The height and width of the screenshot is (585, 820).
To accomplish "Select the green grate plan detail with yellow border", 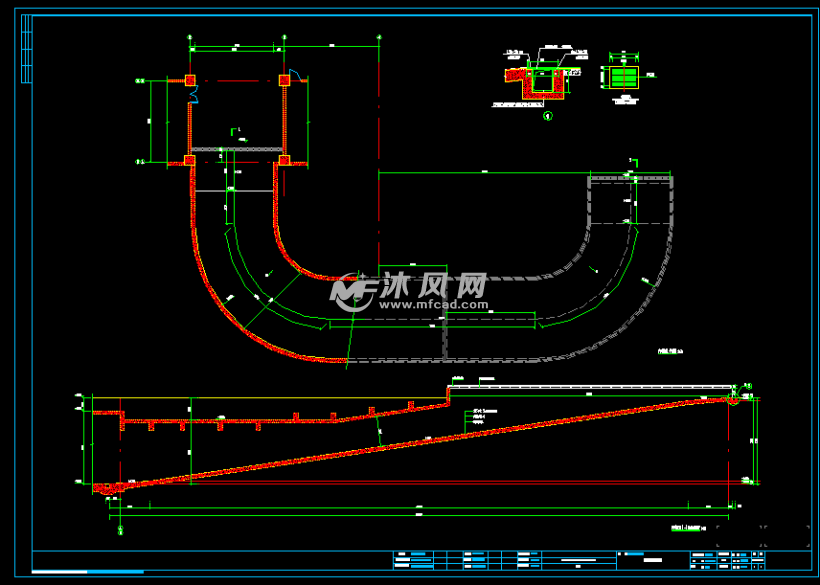I will (624, 77).
